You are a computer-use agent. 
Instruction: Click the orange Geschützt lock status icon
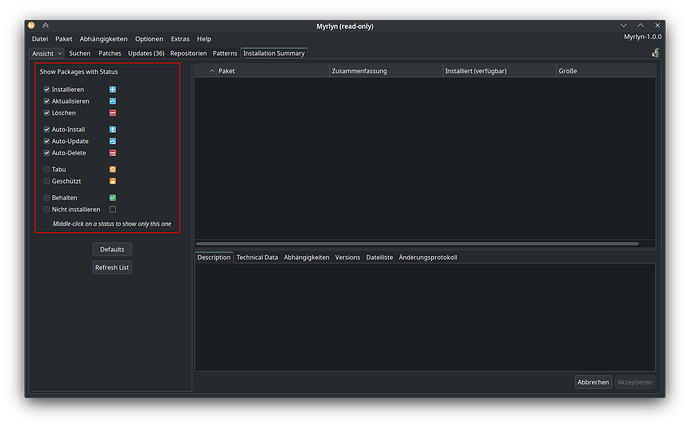[113, 181]
